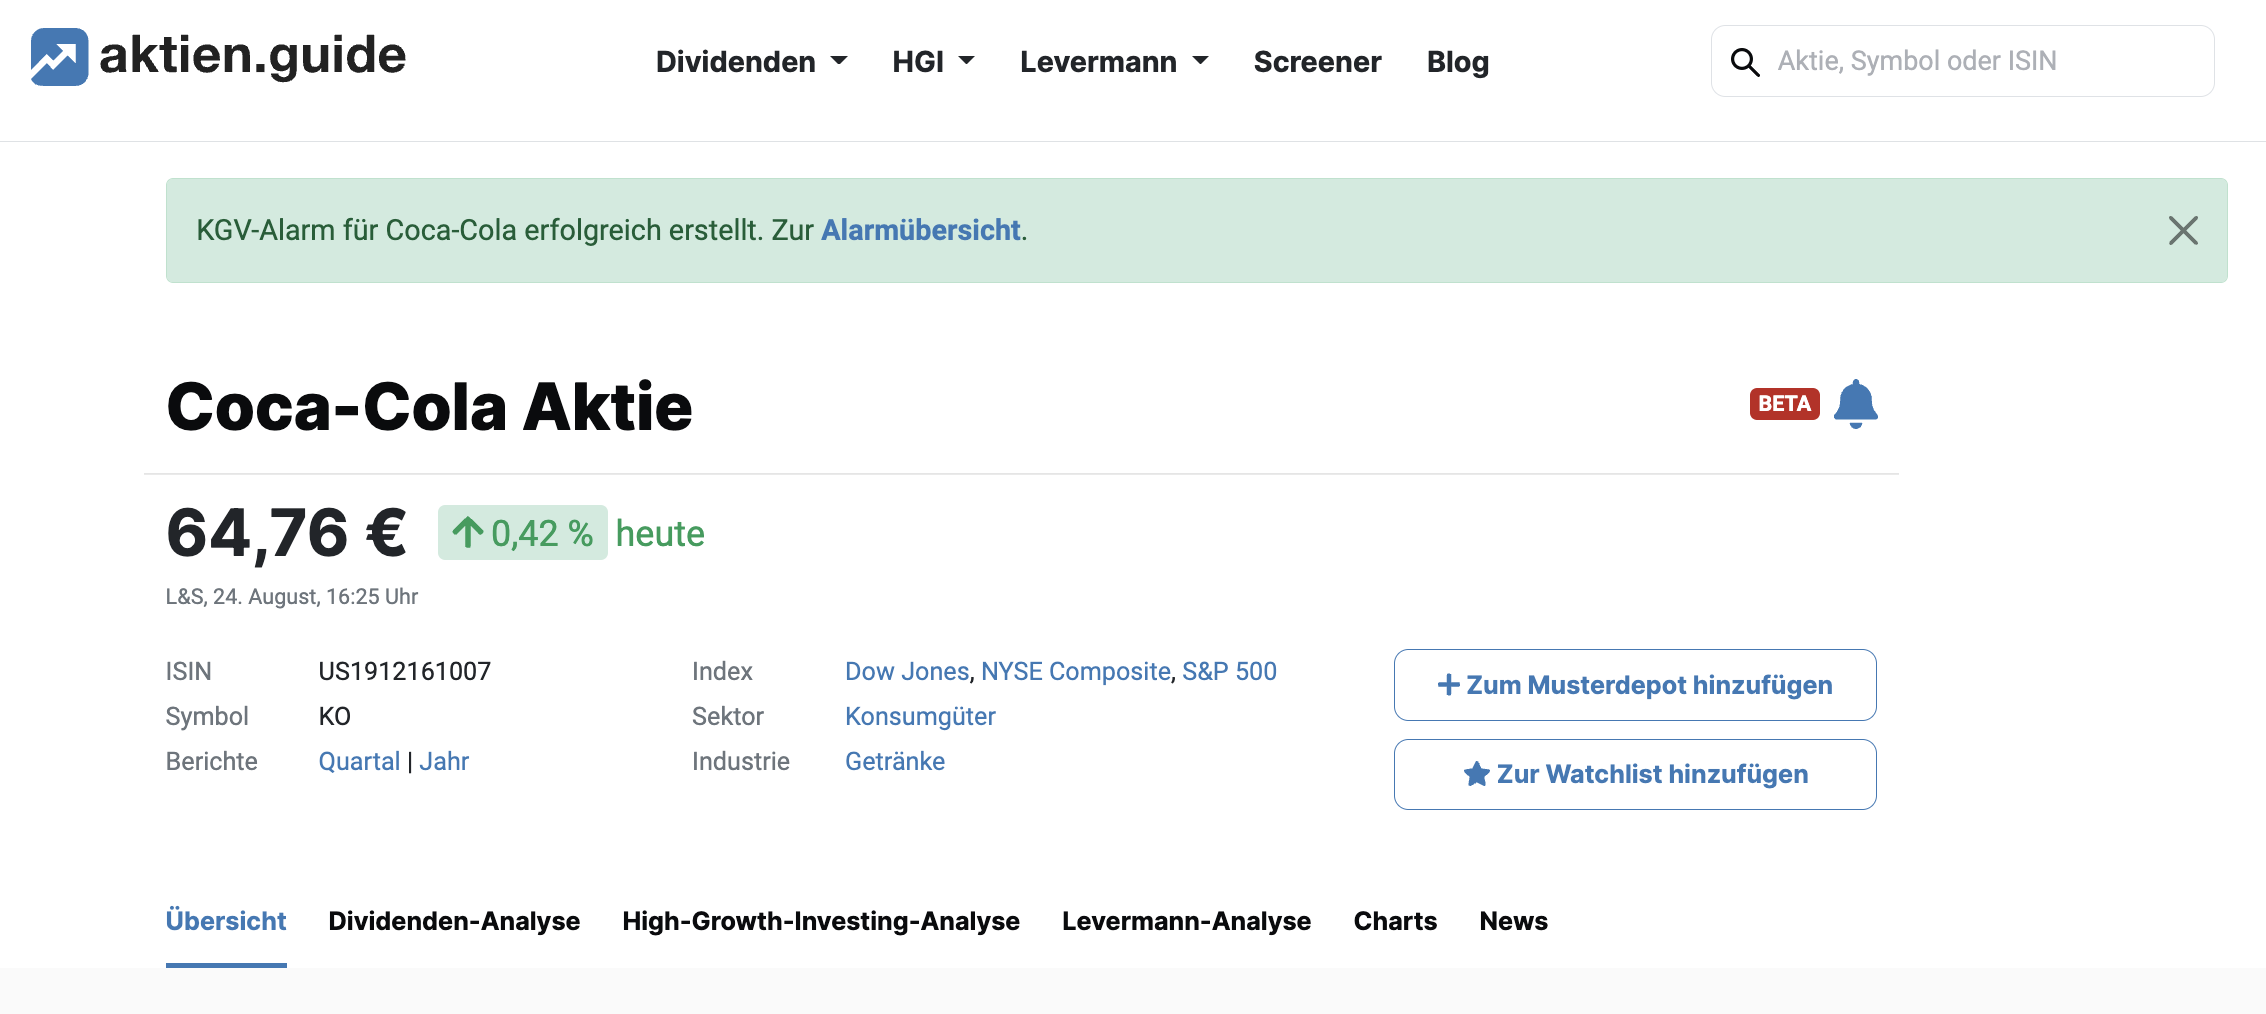Add Coca-Cola via Zum Musterdepot hinzufügen
The image size is (2266, 1014).
[1635, 685]
